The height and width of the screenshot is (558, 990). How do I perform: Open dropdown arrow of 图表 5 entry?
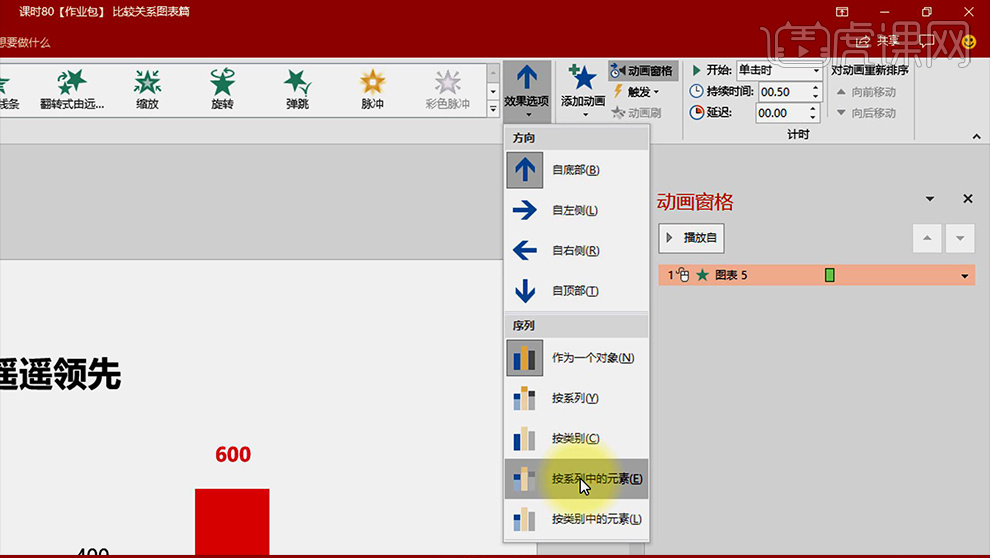tap(965, 276)
